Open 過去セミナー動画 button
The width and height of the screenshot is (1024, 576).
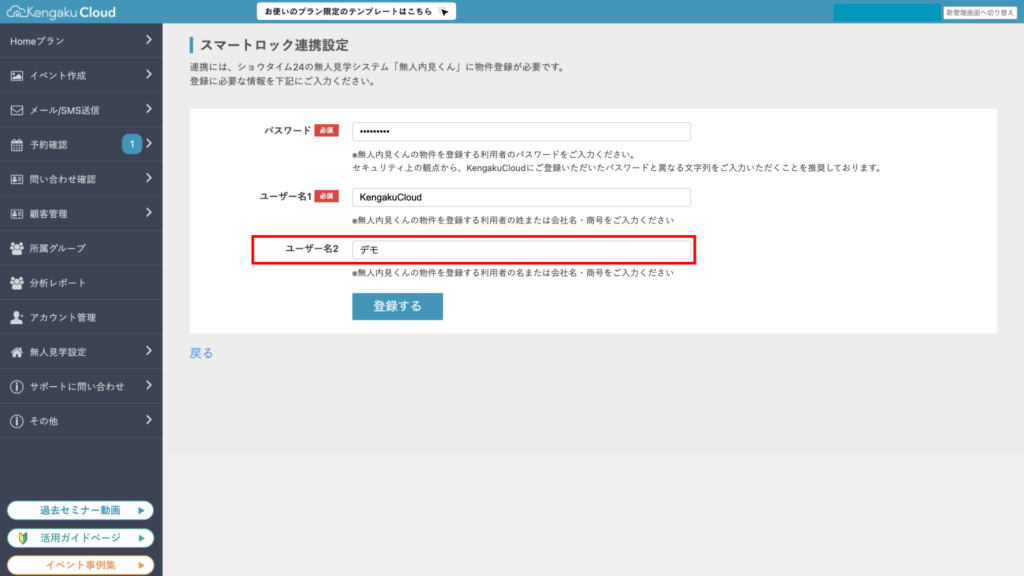pyautogui.click(x=80, y=511)
